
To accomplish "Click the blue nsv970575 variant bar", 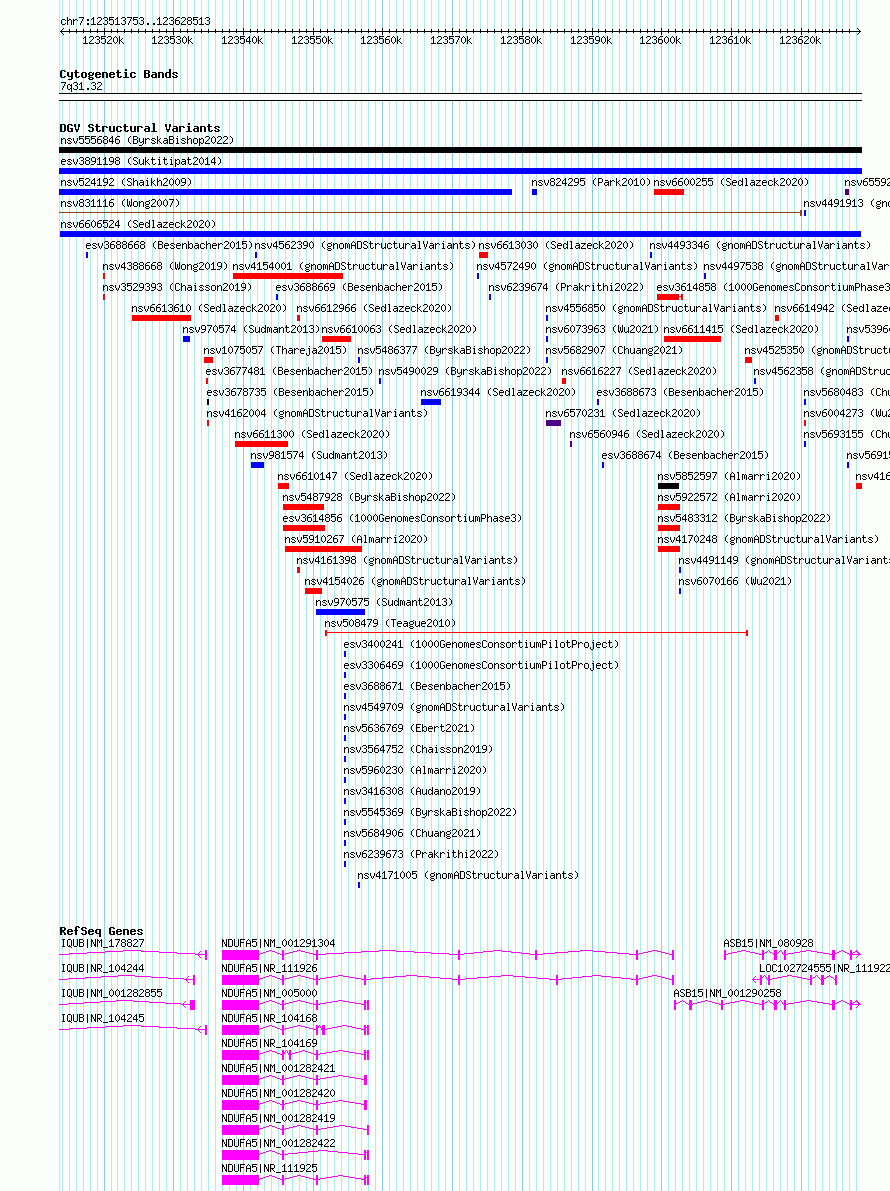I will 340,612.
